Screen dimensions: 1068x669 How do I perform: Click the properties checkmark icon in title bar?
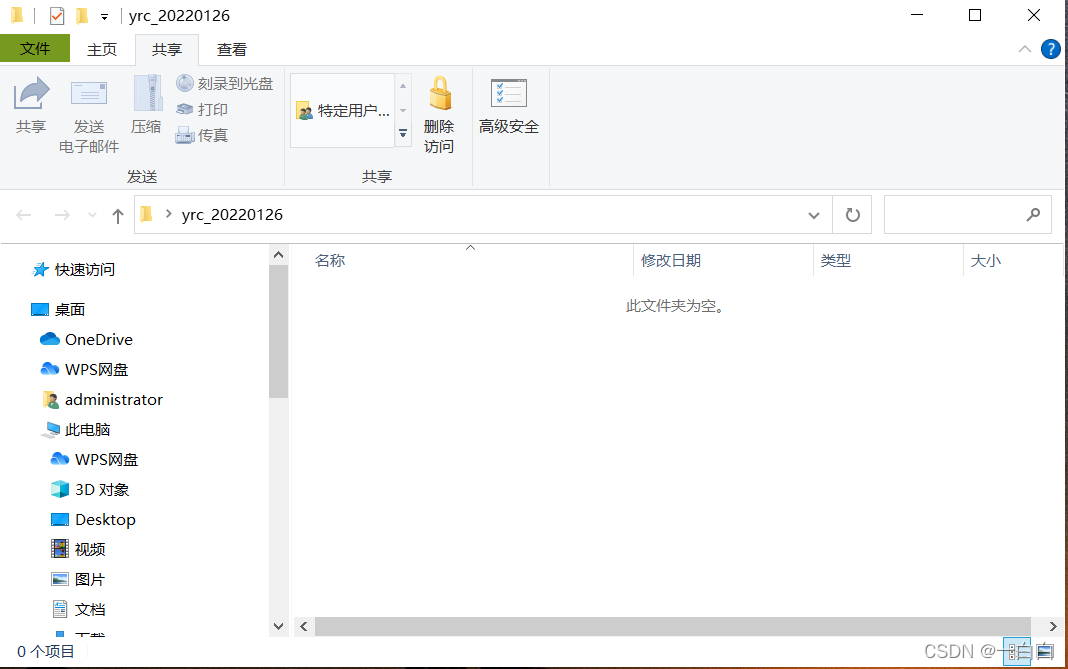[57, 15]
